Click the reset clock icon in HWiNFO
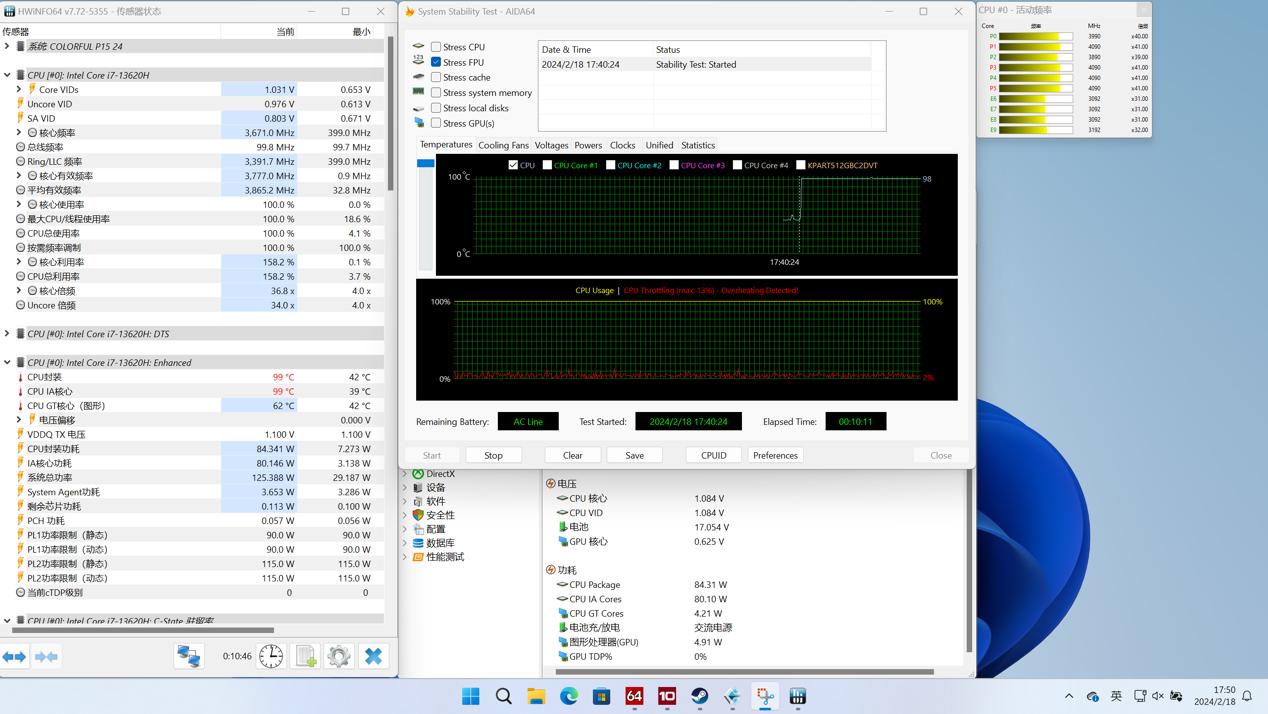 [x=271, y=656]
